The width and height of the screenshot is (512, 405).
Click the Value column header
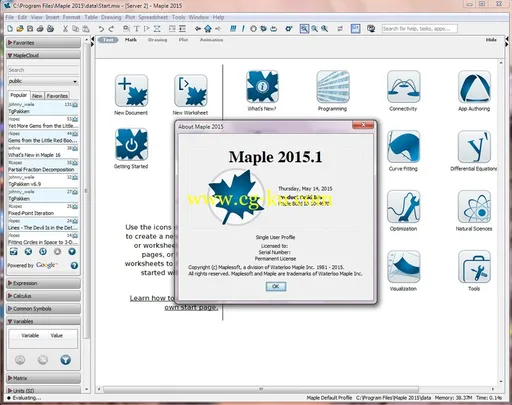point(57,335)
